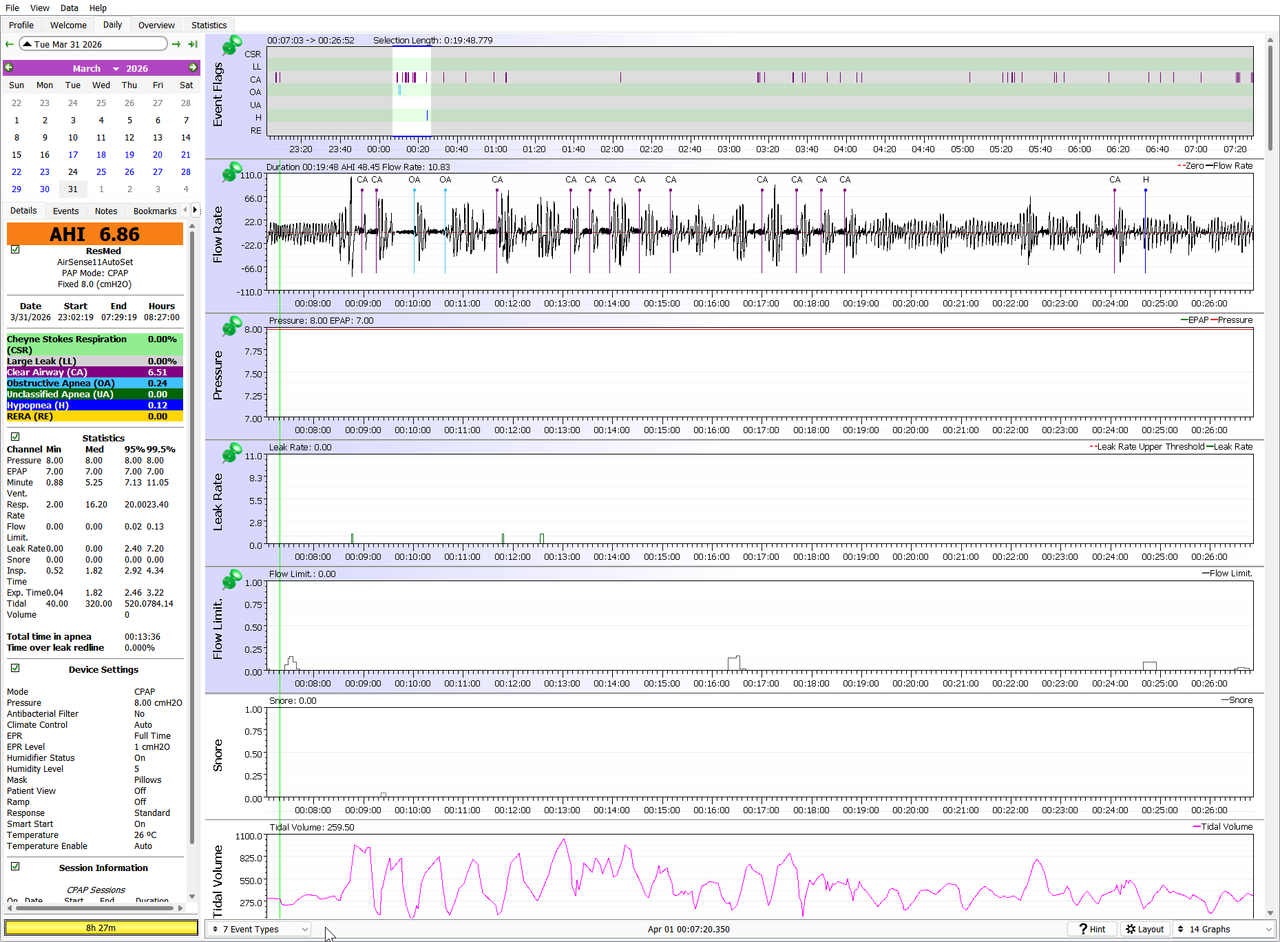Screen dimensions: 1280x942
Task: Toggle the Session Information section checkbox
Action: coord(15,866)
